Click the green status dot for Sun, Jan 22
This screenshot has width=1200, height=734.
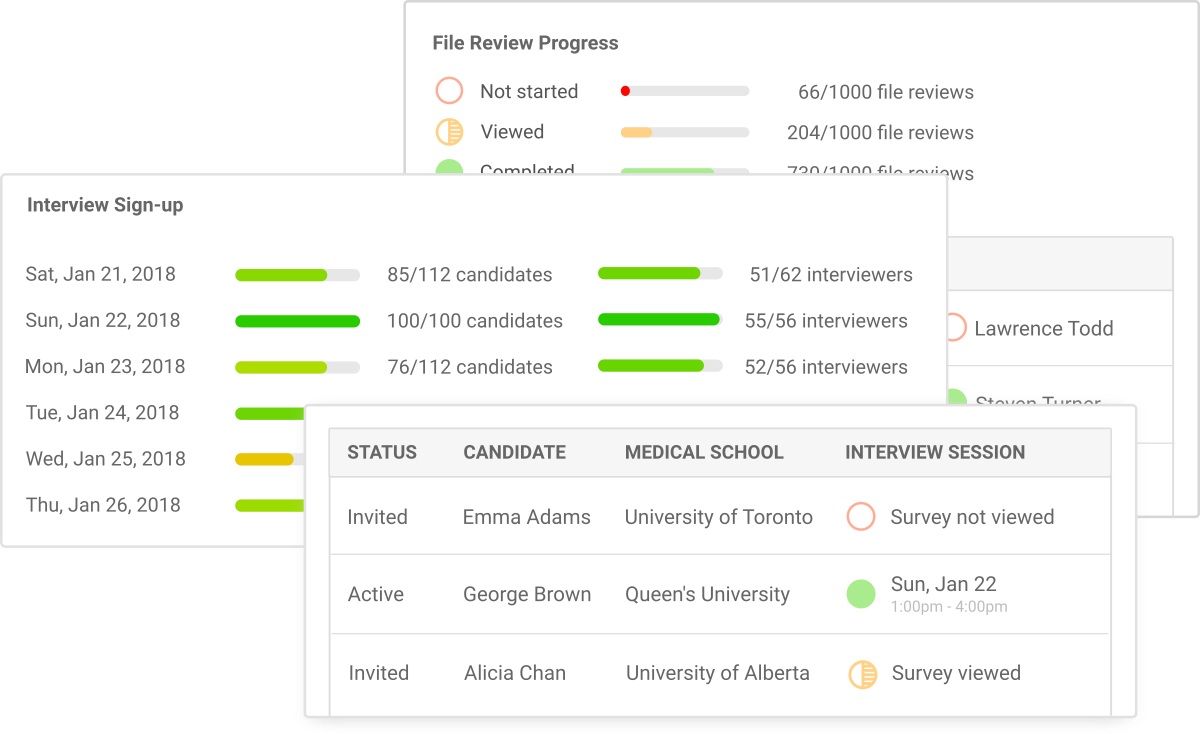click(861, 594)
